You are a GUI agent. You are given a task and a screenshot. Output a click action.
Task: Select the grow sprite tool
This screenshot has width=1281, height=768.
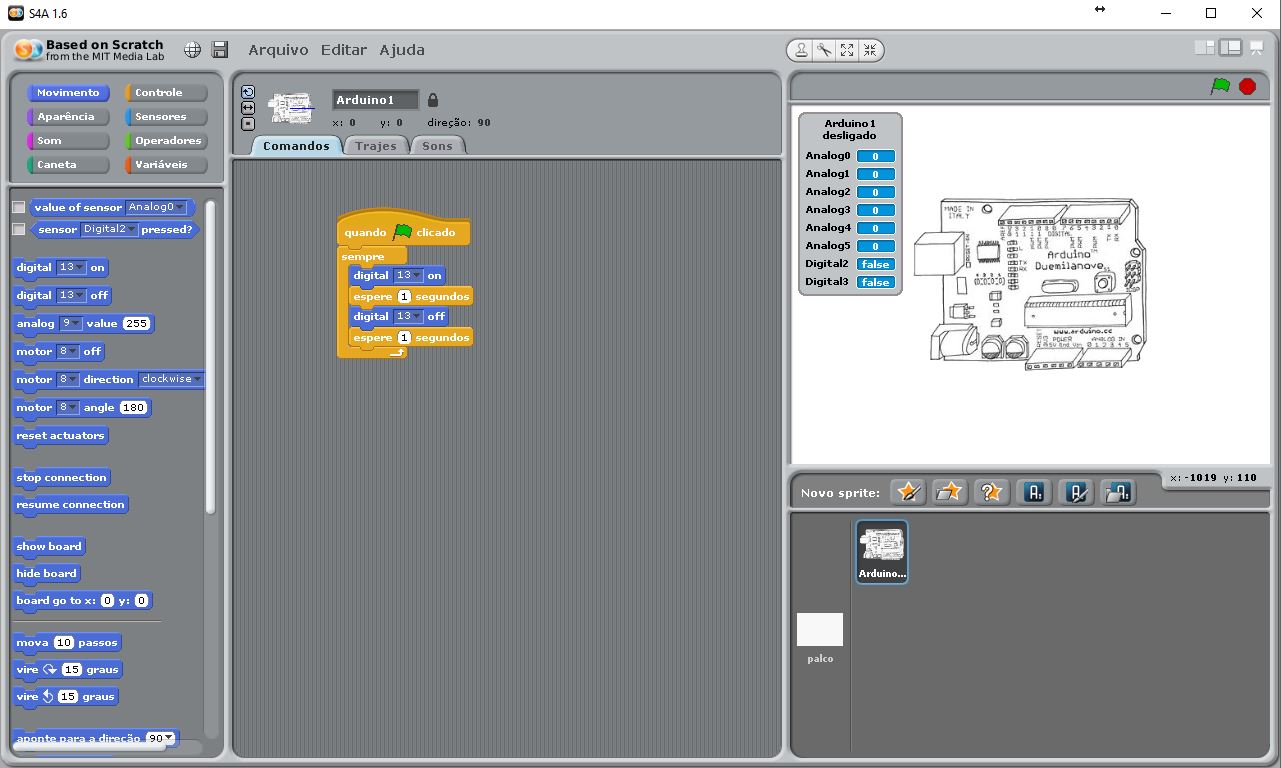click(848, 50)
